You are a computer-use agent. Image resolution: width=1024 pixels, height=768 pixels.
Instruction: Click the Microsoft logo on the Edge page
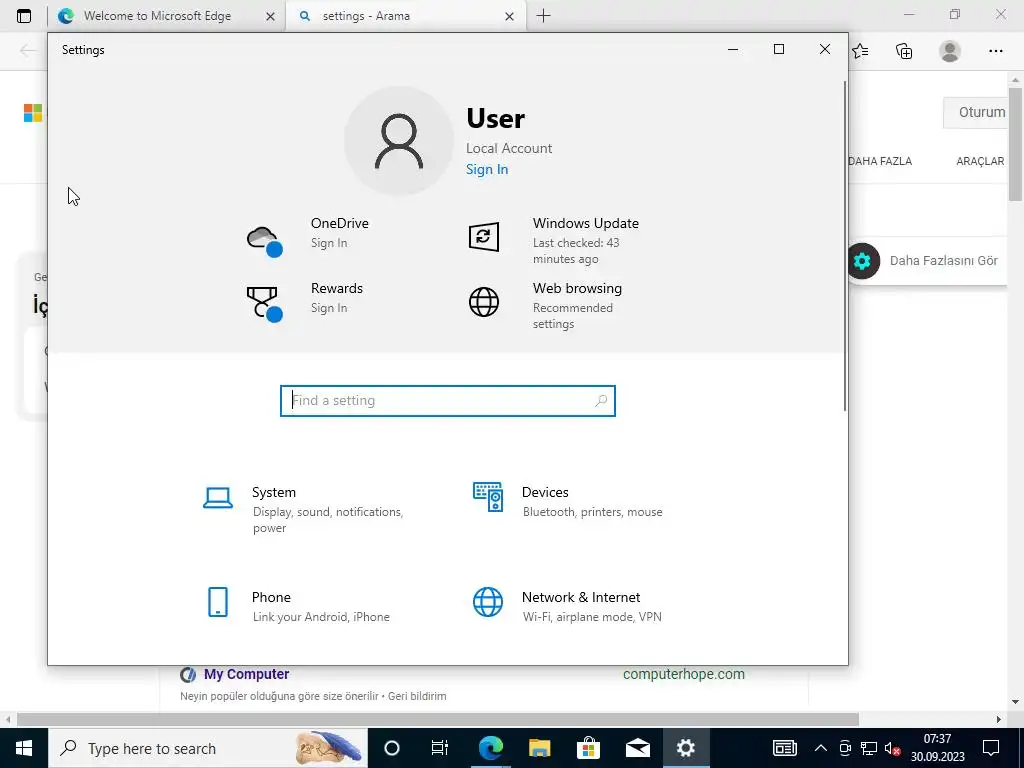pos(33,113)
